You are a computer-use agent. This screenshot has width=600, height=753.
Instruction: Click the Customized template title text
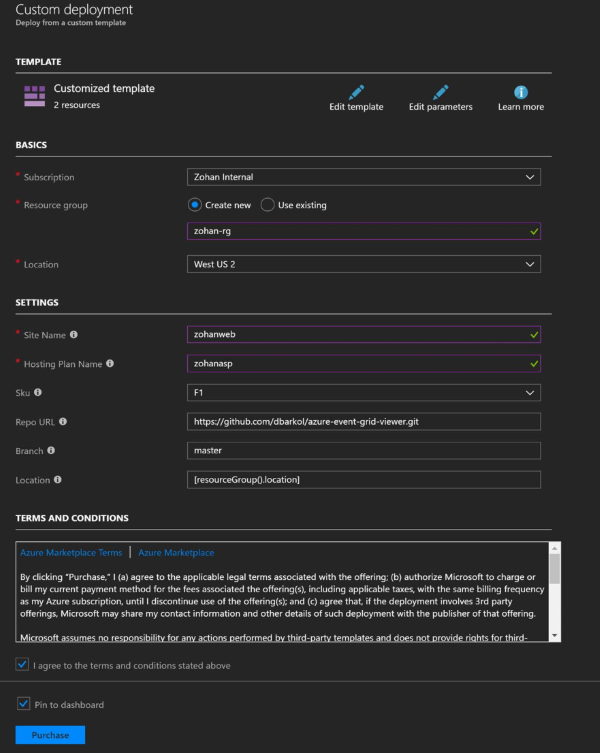pos(104,88)
